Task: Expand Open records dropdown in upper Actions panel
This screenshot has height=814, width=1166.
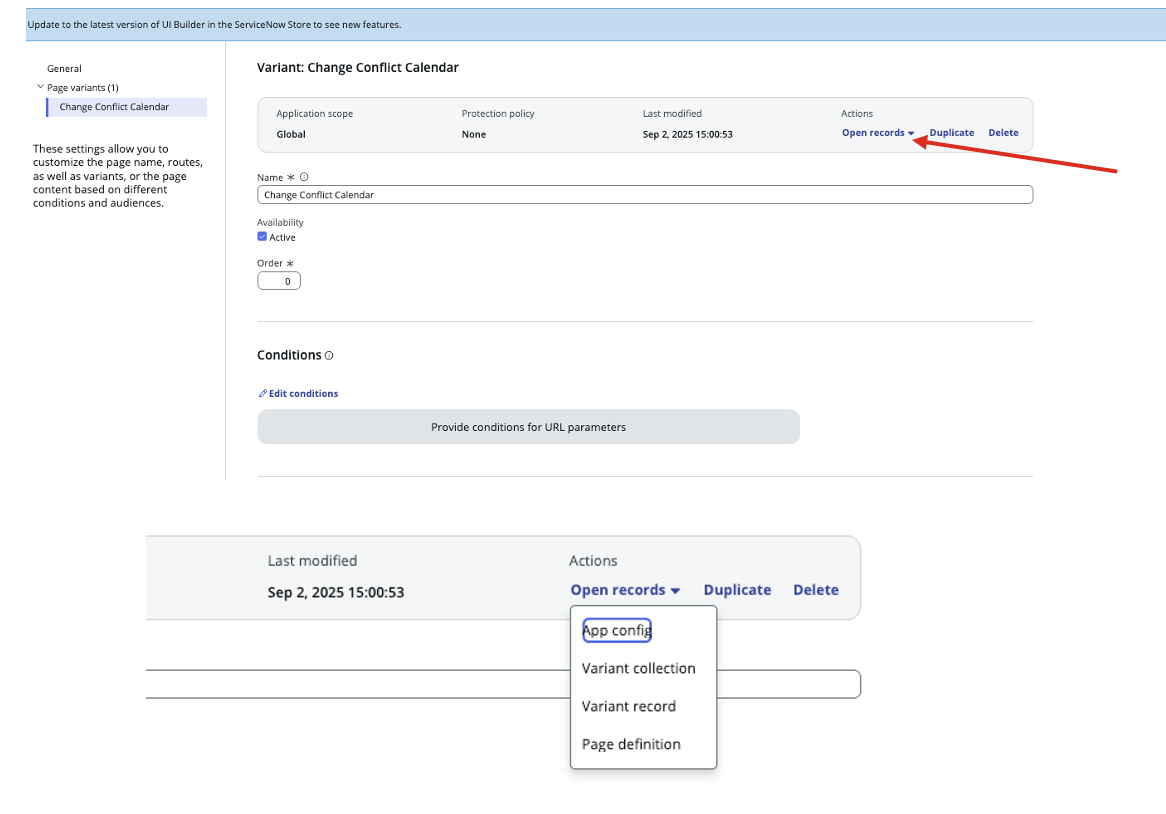Action: click(878, 133)
